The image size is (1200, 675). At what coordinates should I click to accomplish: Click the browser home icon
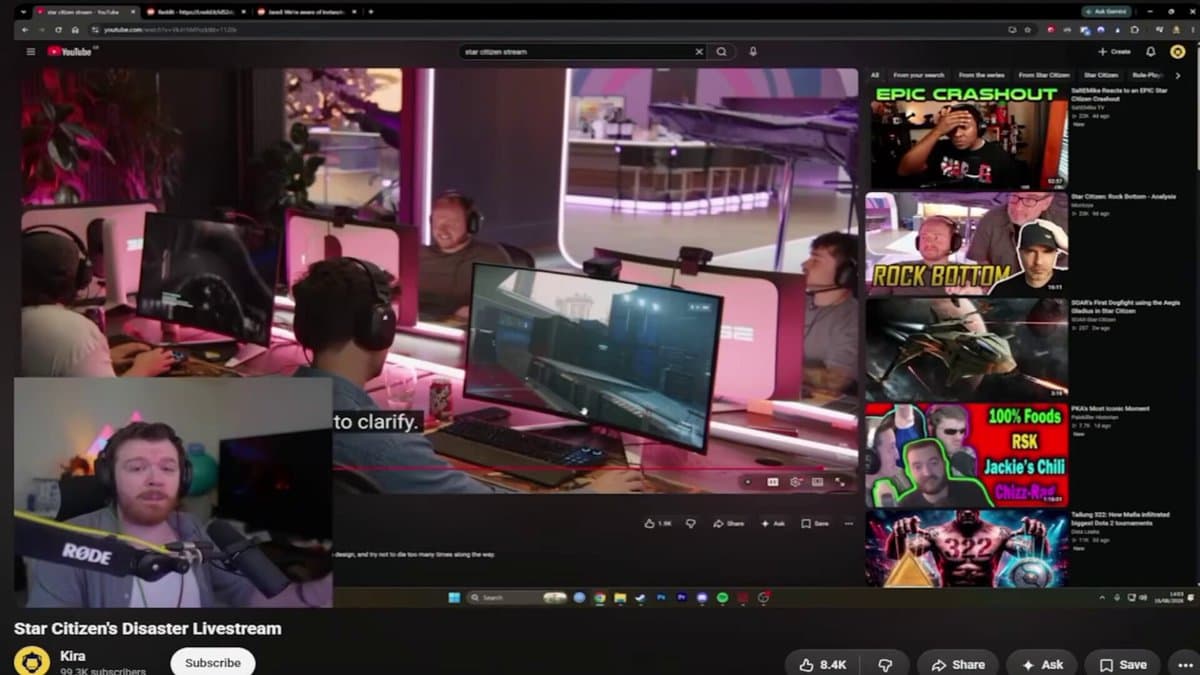(x=75, y=30)
